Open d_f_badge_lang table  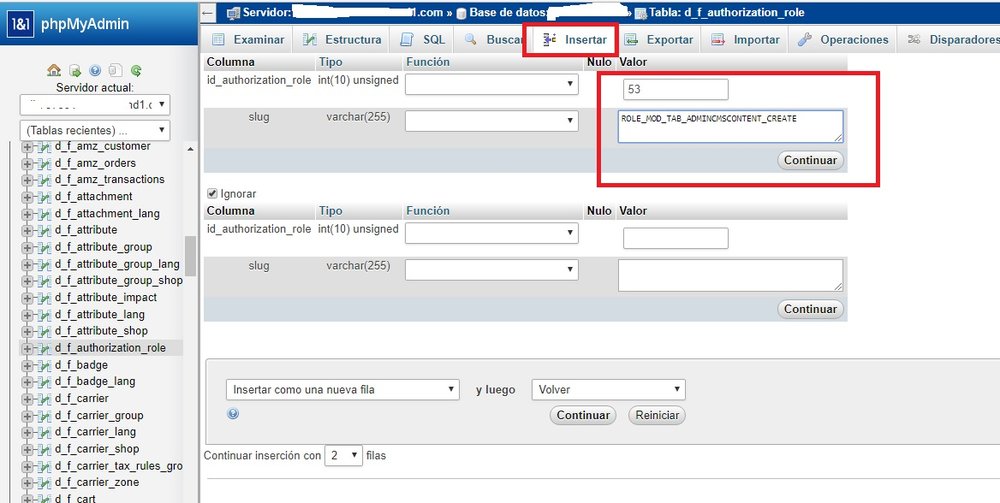(x=95, y=381)
